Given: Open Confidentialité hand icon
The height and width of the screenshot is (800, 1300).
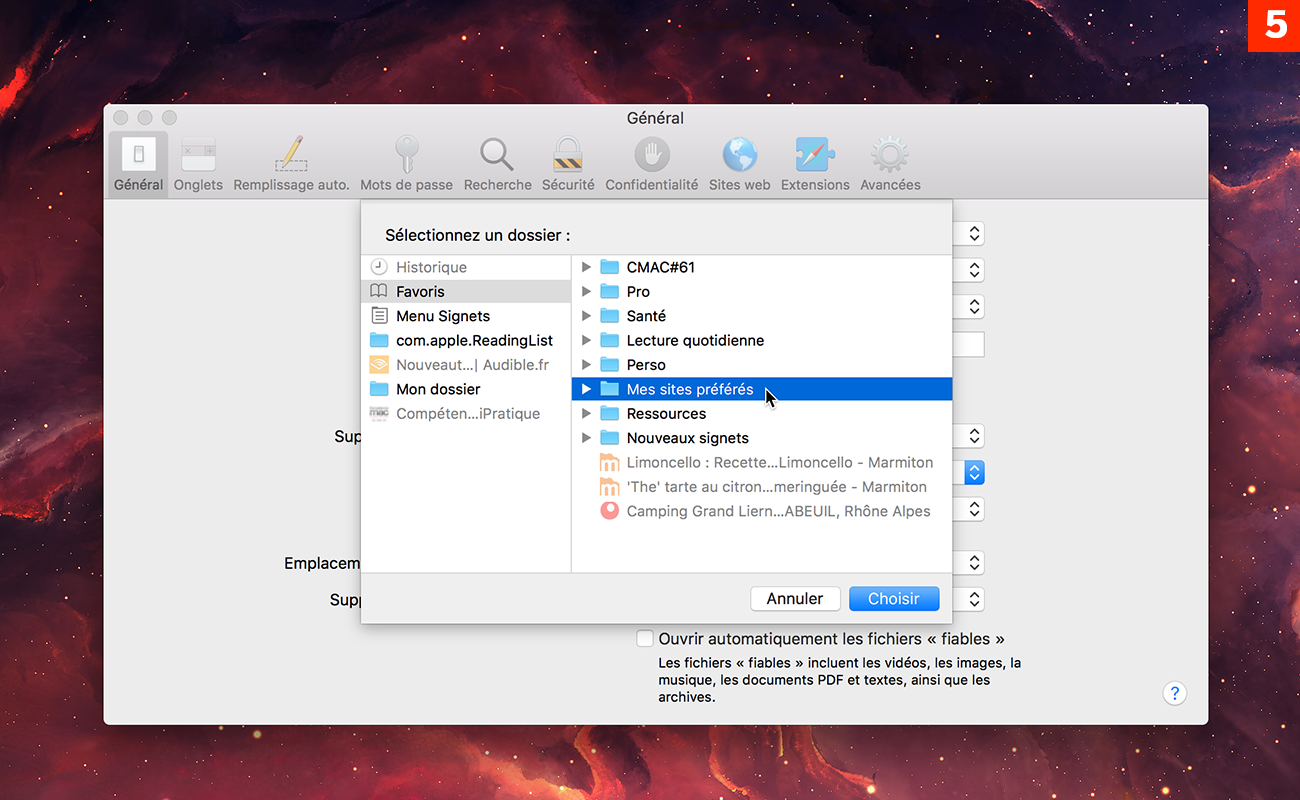Looking at the screenshot, I should coord(652,155).
